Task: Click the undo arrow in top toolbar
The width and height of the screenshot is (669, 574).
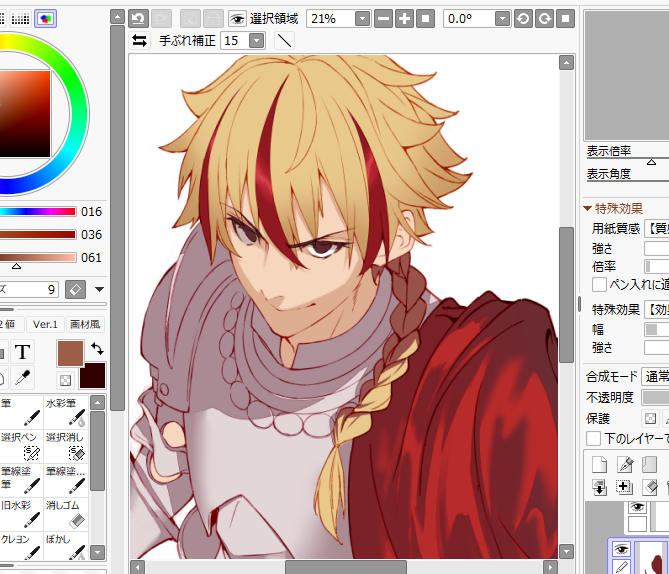Action: (139, 19)
